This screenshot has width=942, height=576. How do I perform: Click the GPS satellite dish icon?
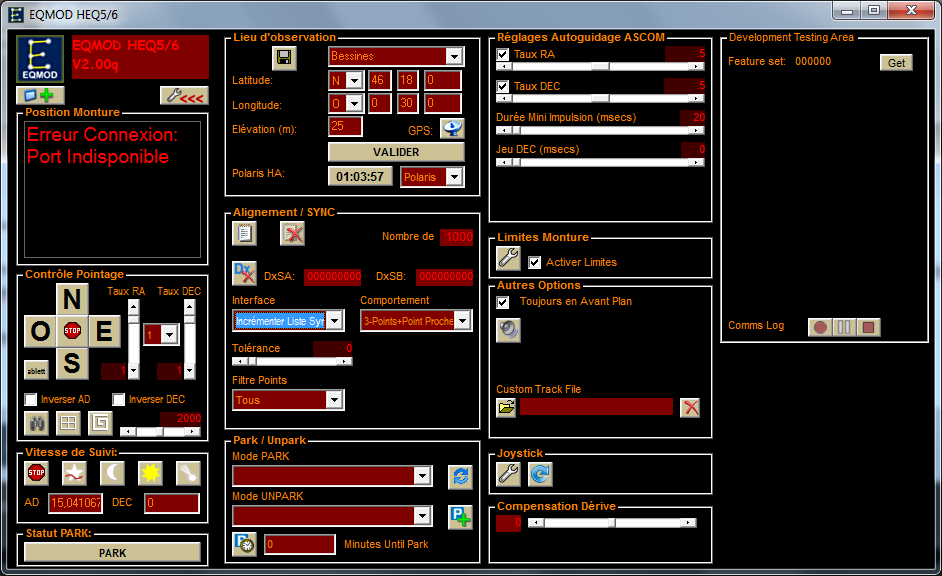pos(452,129)
